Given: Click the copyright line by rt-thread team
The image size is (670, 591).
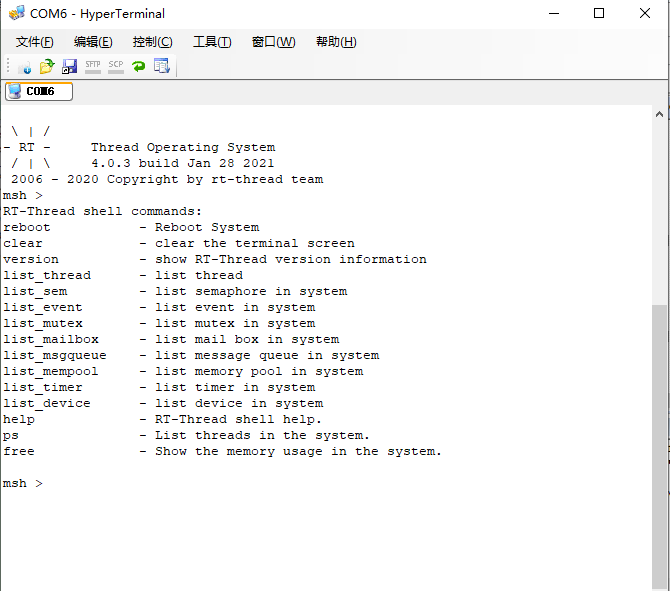Looking at the screenshot, I should [x=167, y=179].
